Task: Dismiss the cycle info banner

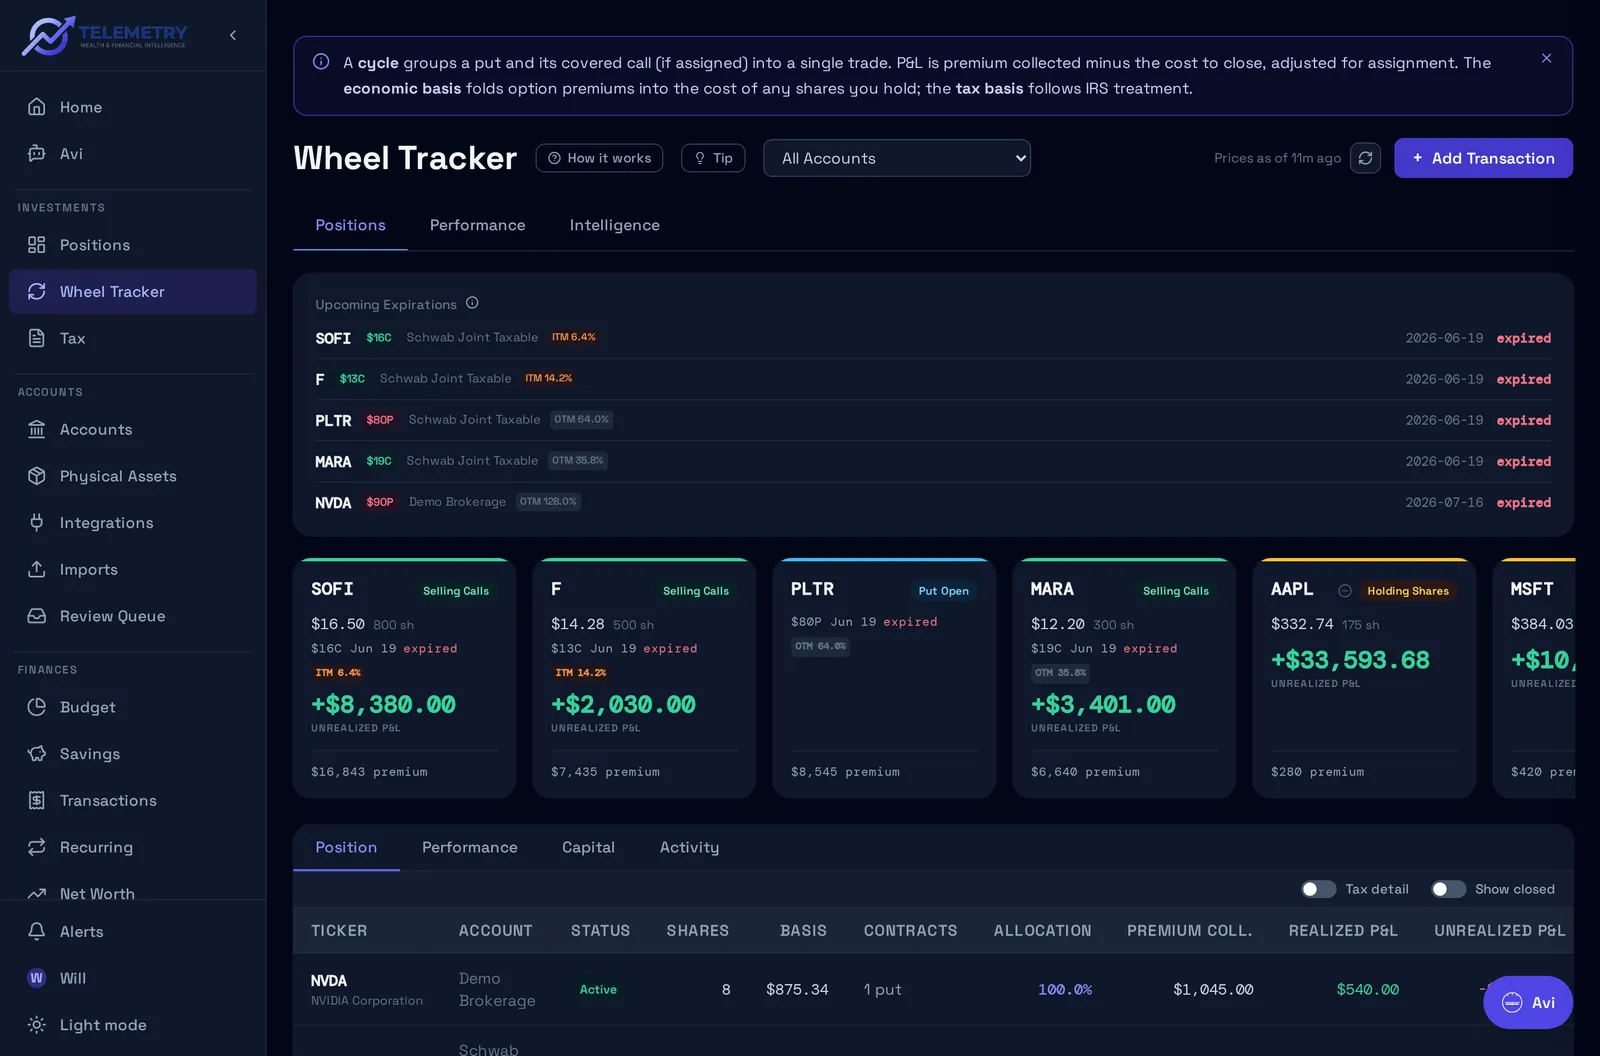Action: coord(1546,58)
